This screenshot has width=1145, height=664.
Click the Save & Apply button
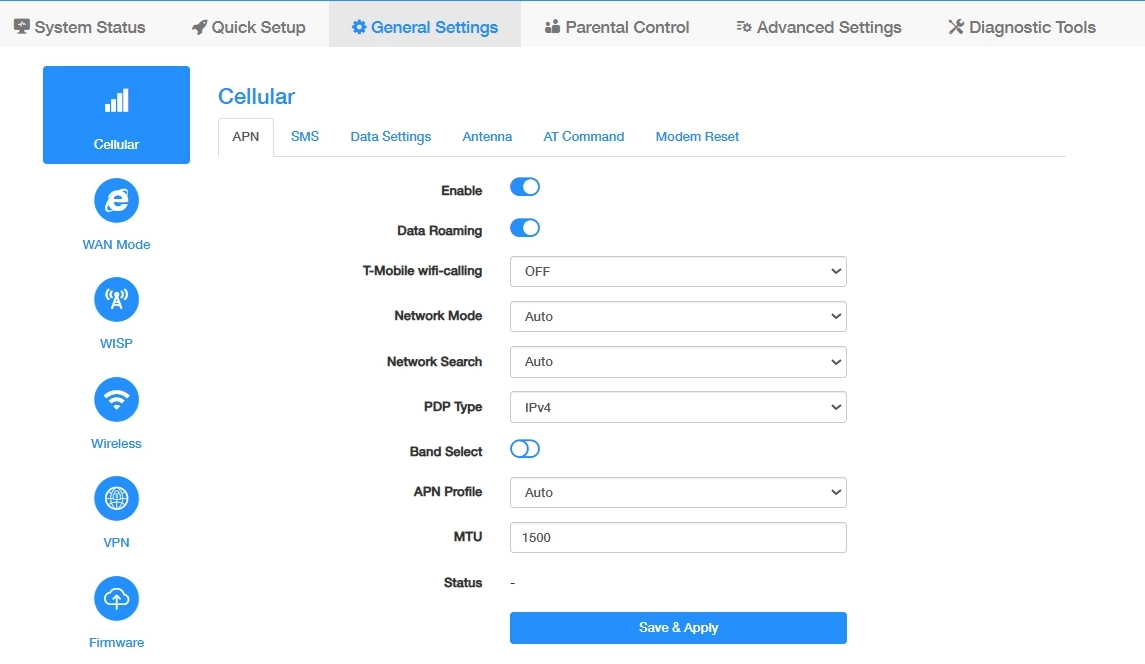(678, 628)
